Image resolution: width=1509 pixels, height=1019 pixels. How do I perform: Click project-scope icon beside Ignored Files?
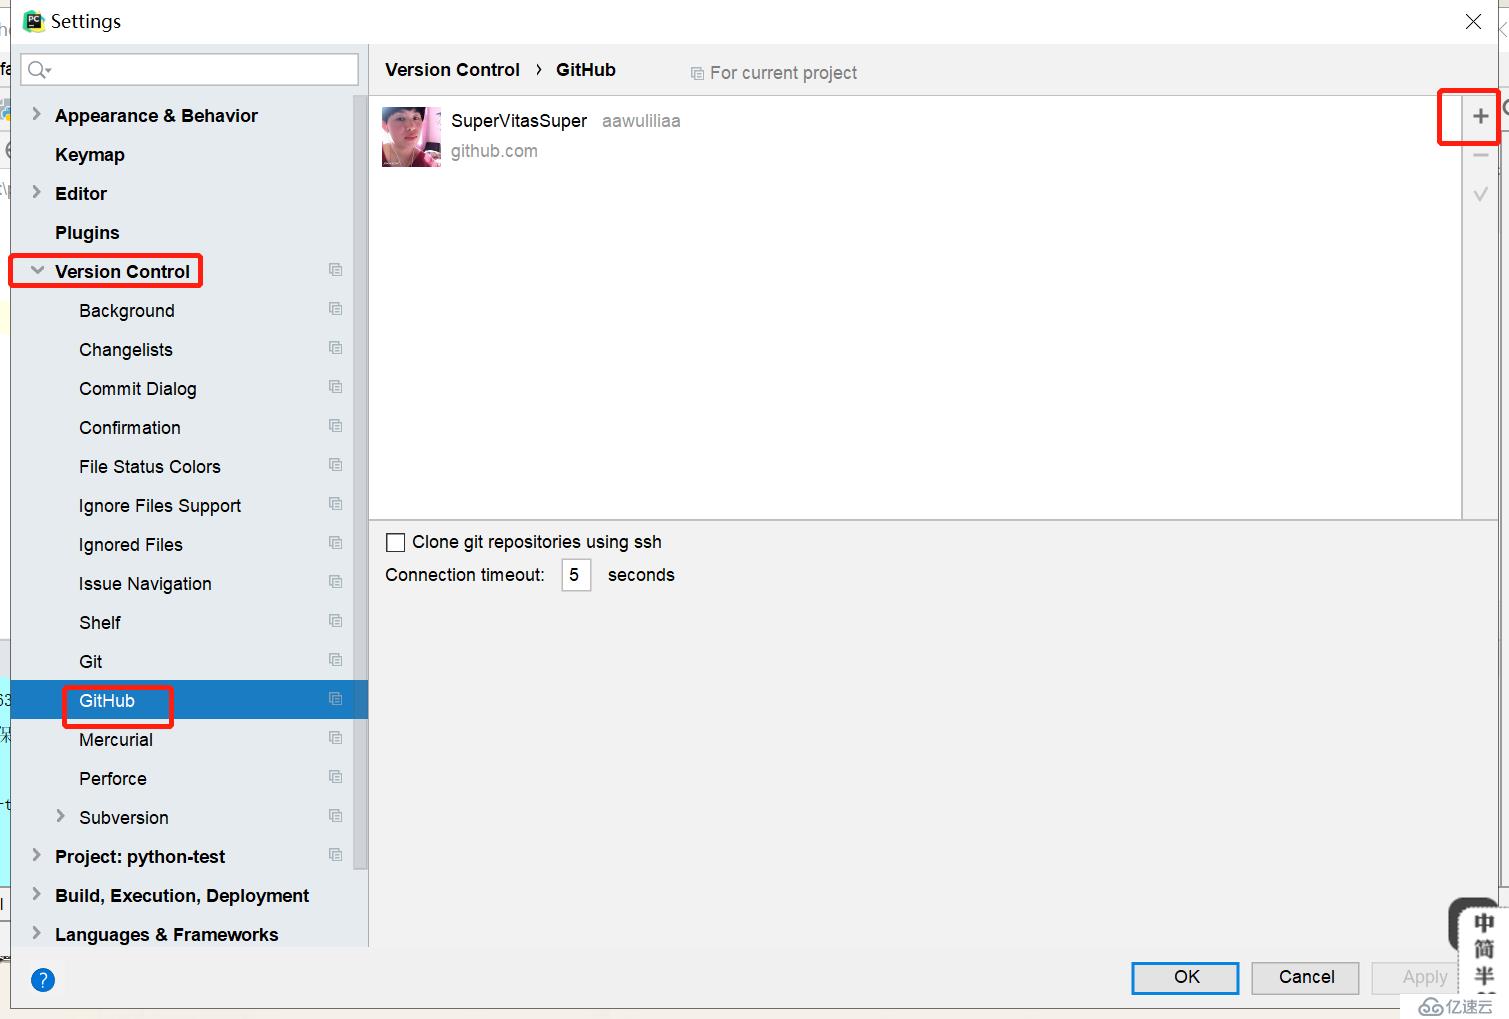[x=336, y=543]
